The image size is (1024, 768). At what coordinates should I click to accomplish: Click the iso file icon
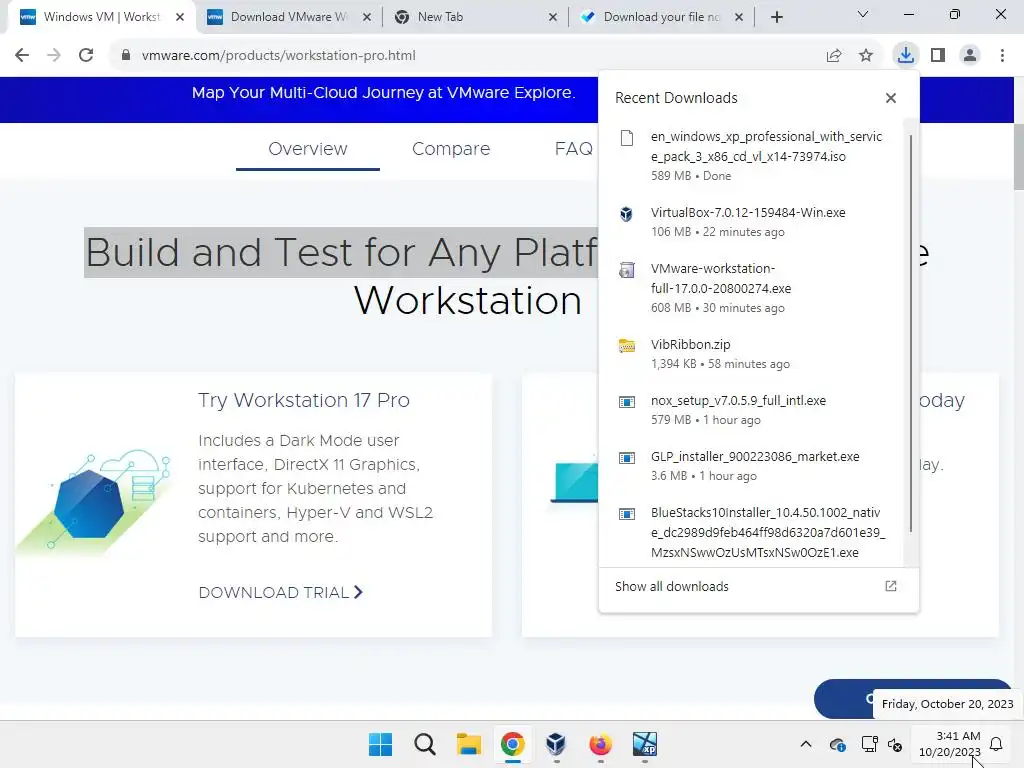(x=626, y=137)
